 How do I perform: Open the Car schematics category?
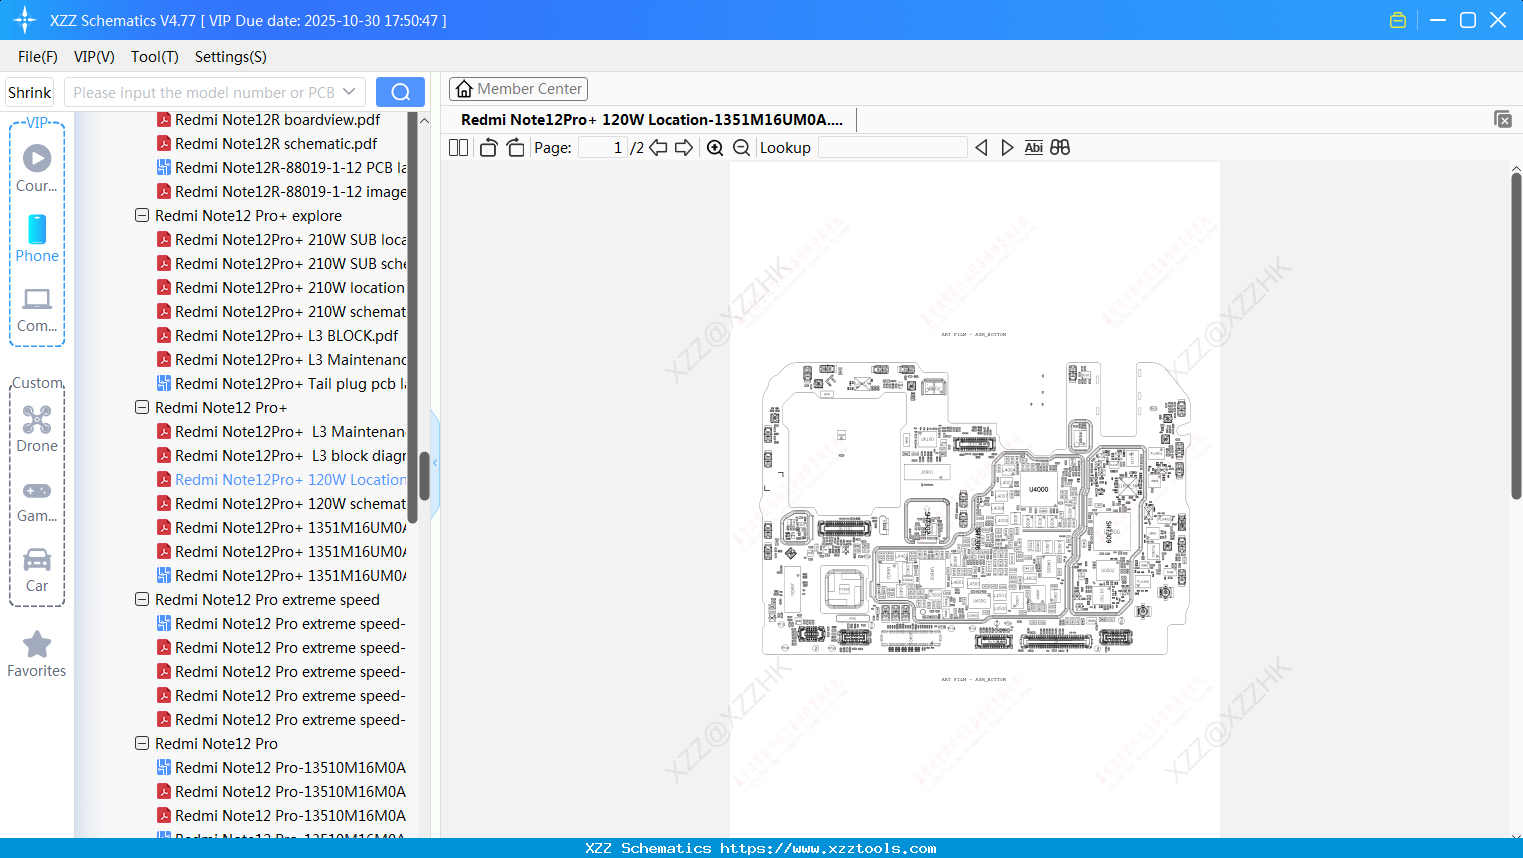[x=37, y=565]
